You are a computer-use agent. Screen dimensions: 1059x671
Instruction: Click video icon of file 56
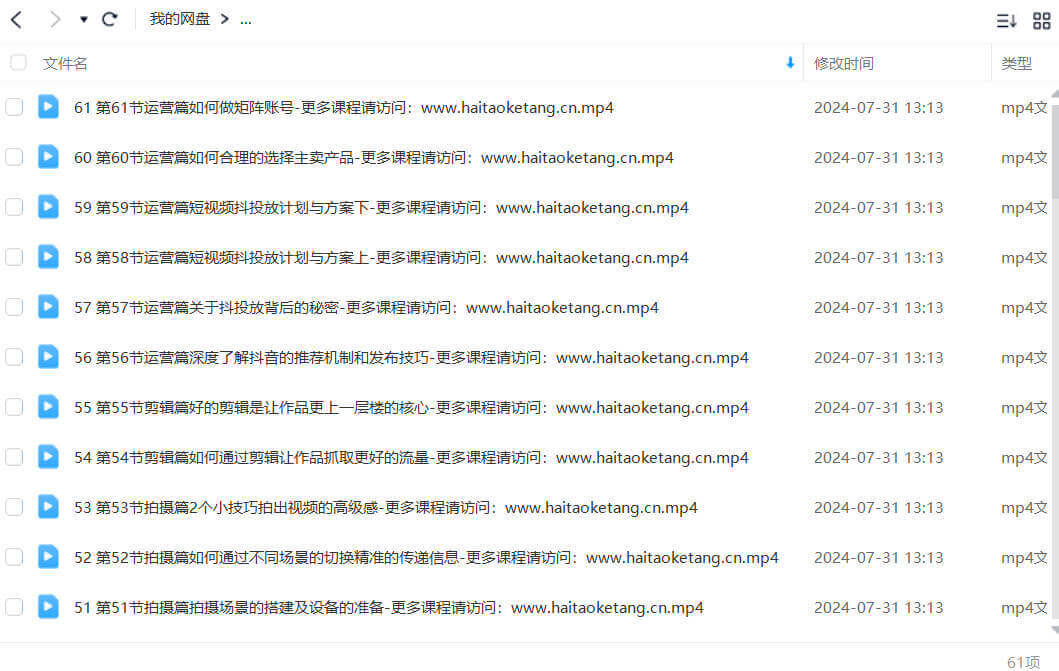coord(48,356)
